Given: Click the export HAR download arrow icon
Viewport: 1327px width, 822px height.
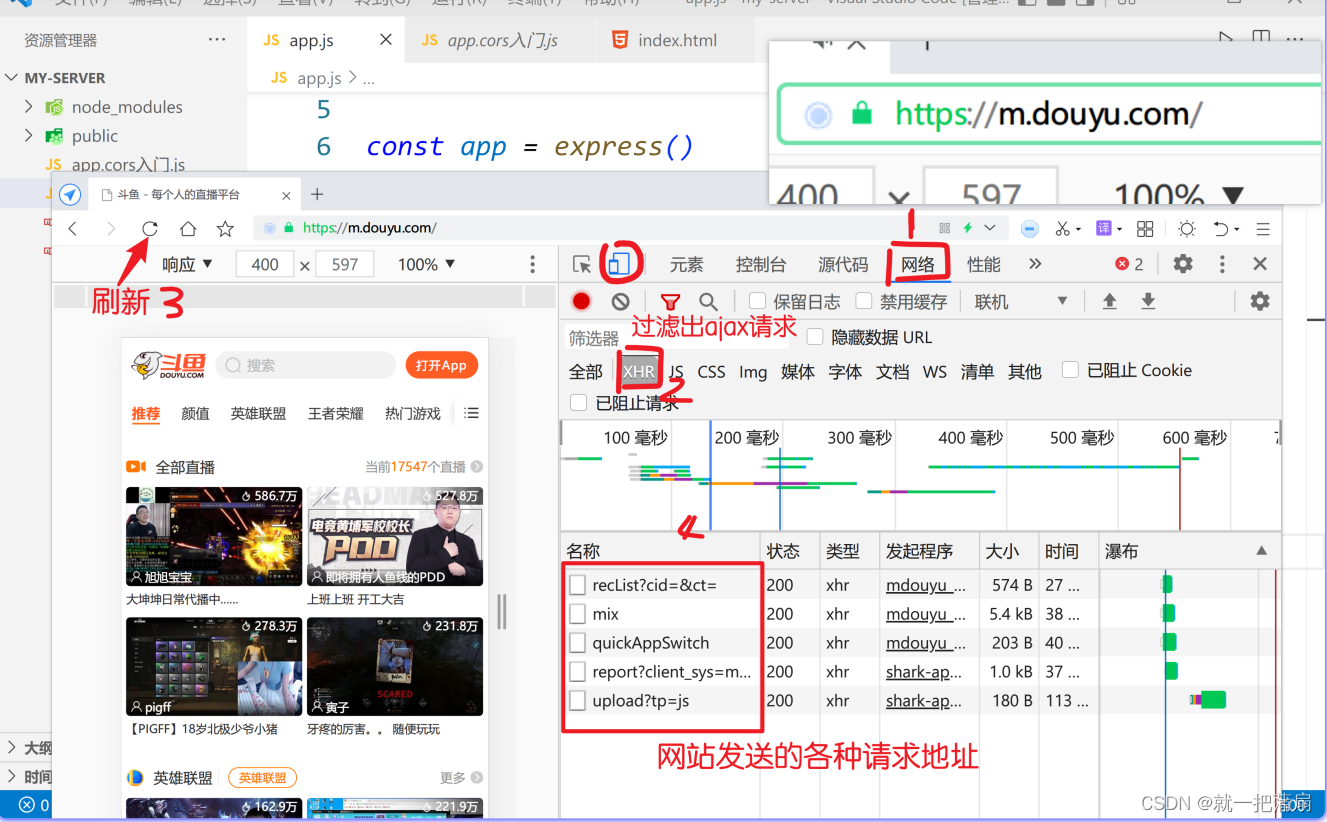Looking at the screenshot, I should click(x=1148, y=301).
